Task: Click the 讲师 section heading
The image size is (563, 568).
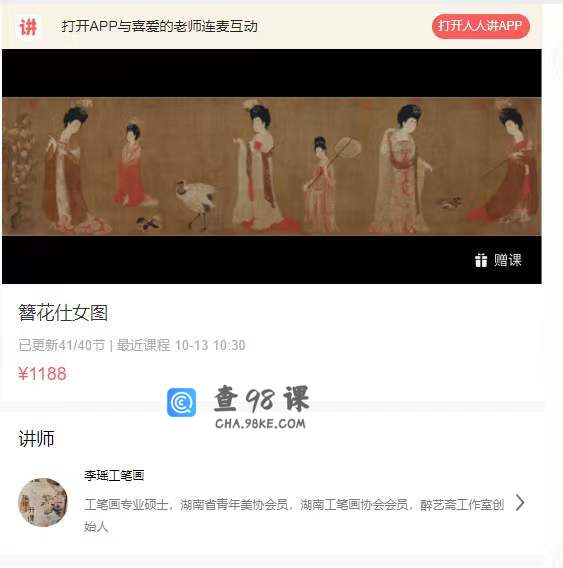Action: [x=37, y=439]
